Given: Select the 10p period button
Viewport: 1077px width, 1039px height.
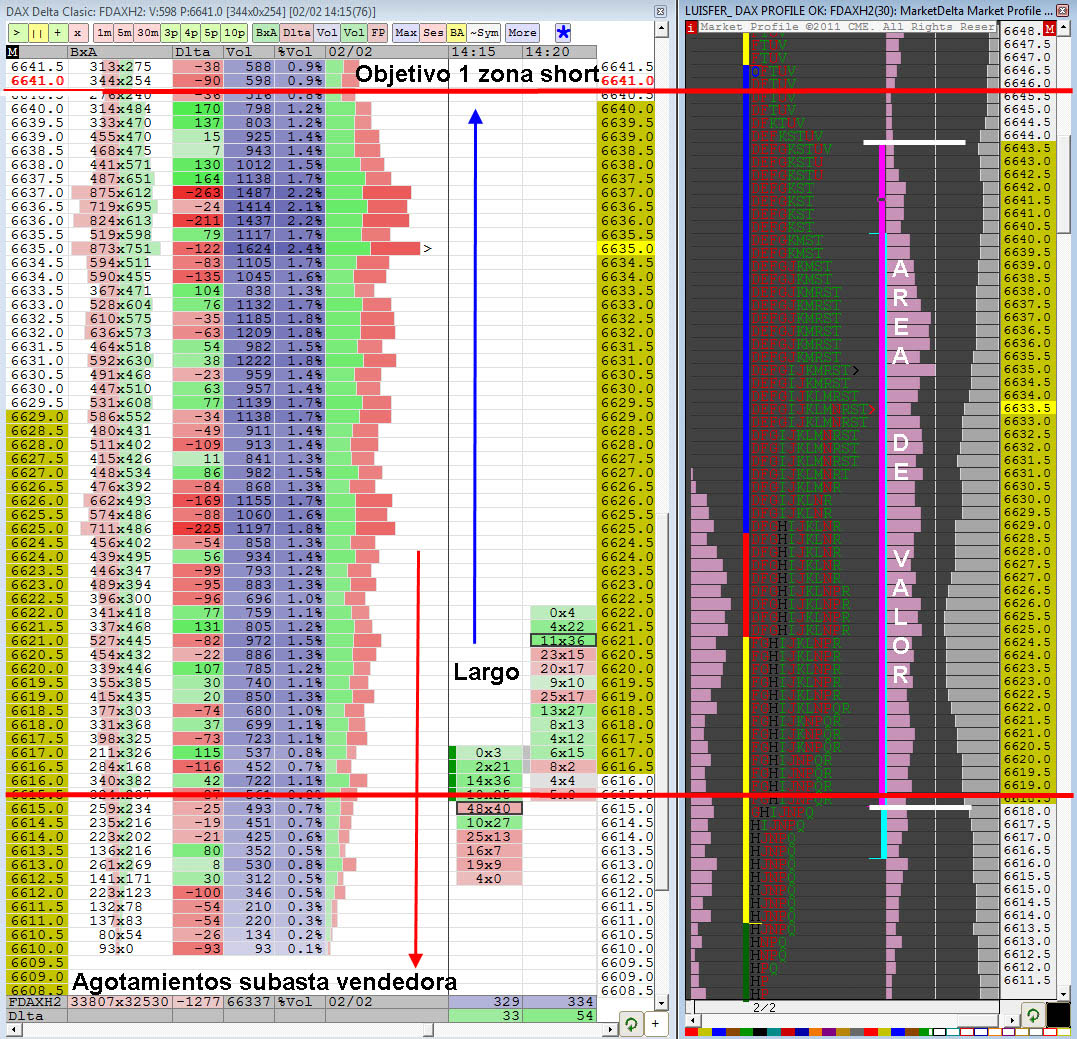Looking at the screenshot, I should tap(234, 32).
